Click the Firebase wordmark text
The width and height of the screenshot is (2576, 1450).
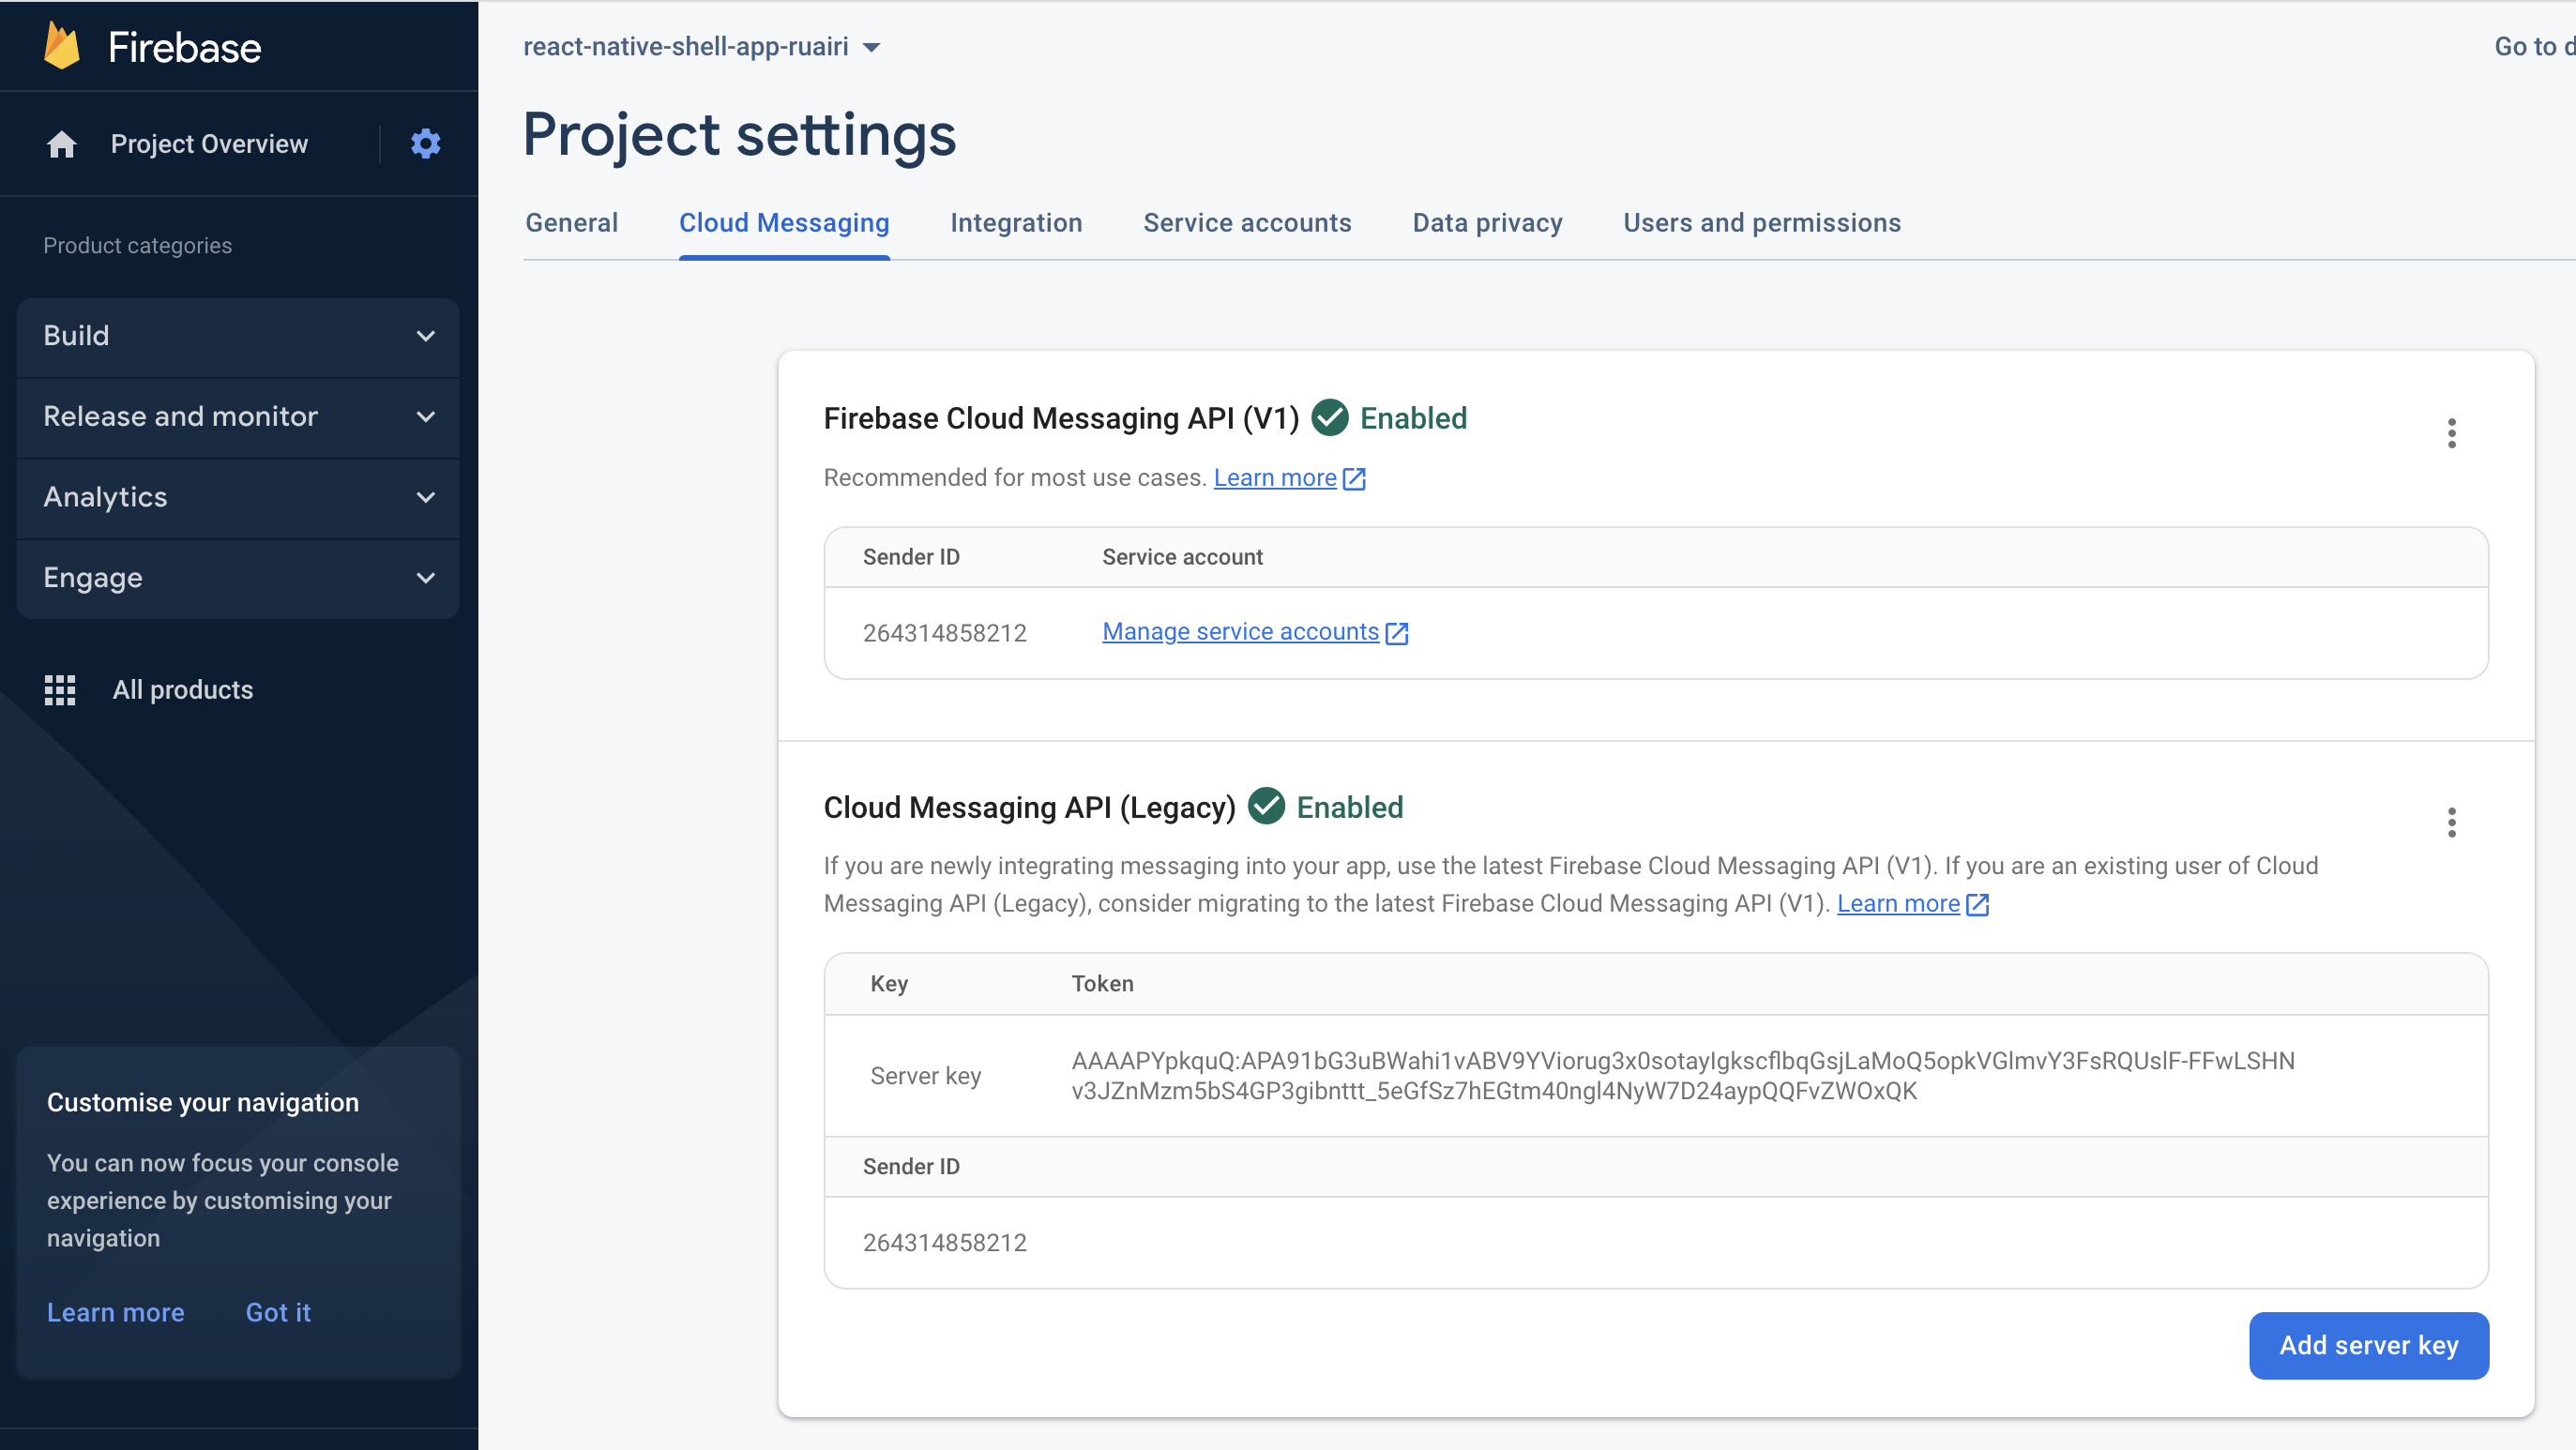(x=185, y=47)
